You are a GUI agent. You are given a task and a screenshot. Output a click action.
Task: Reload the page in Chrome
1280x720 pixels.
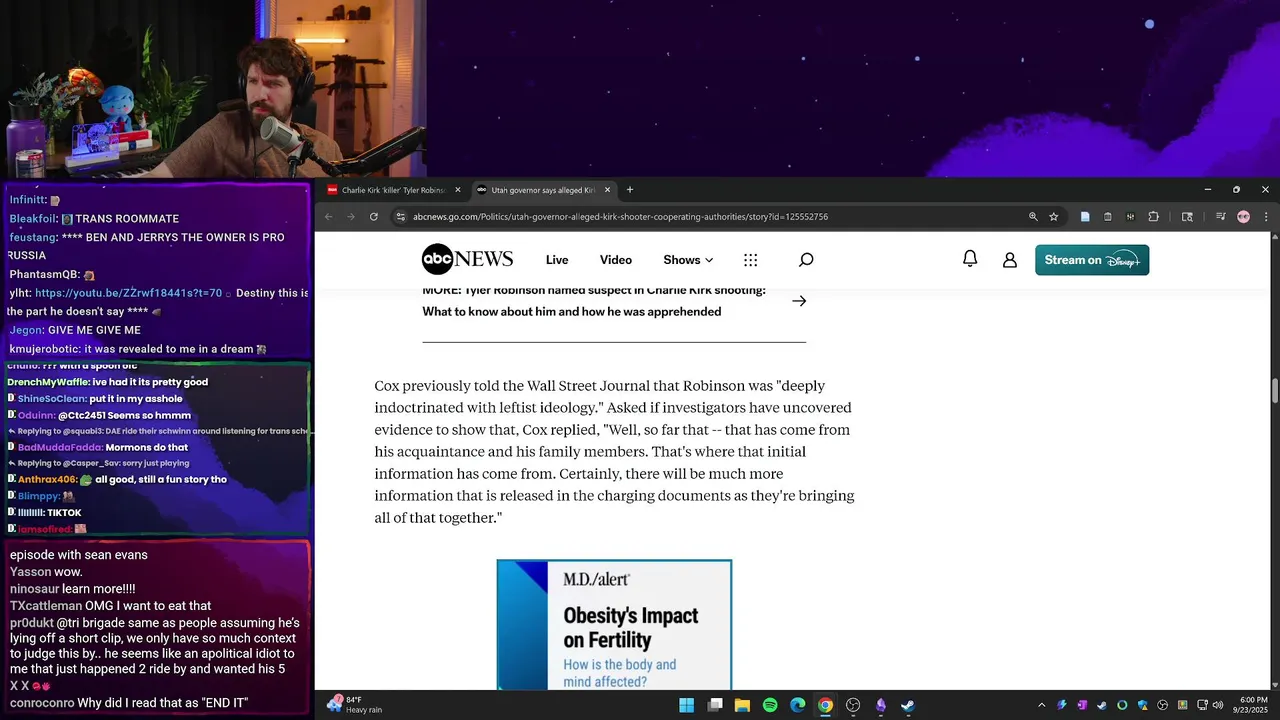374,216
